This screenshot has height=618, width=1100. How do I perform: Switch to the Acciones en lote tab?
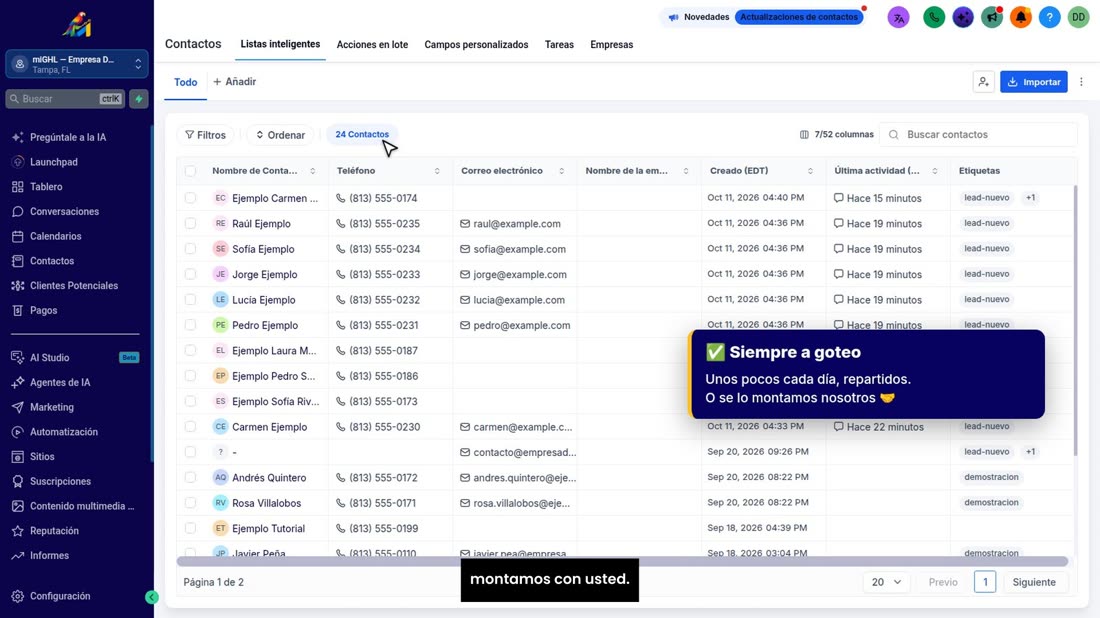click(372, 44)
